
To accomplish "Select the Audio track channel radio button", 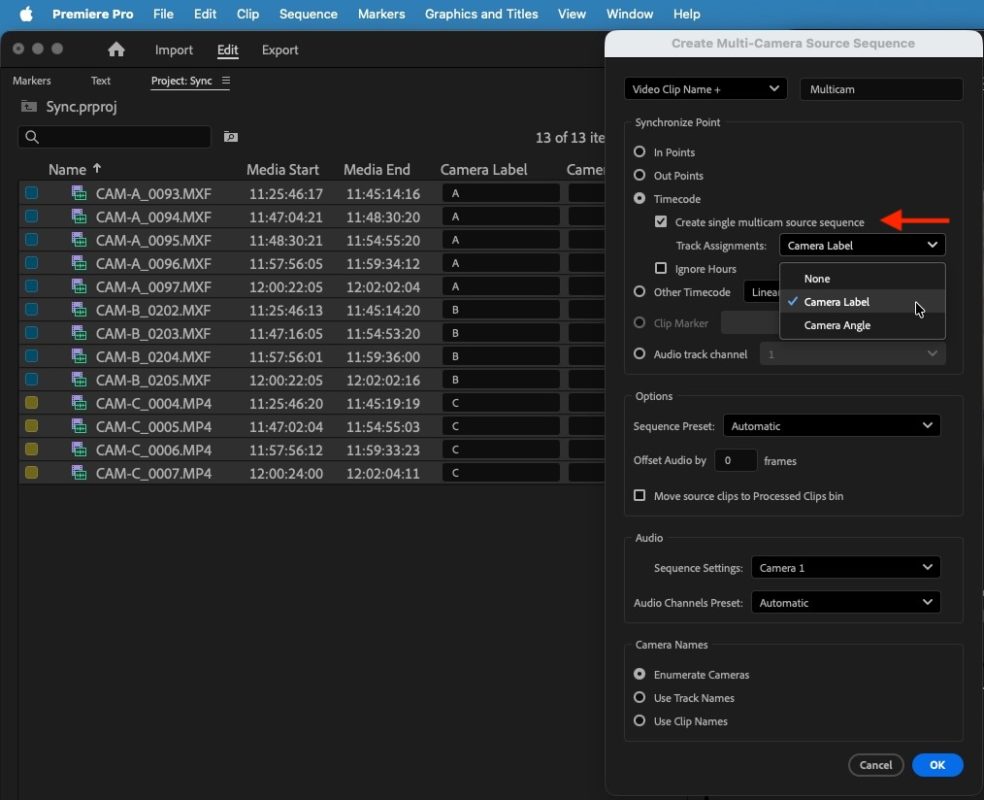I will tap(639, 354).
